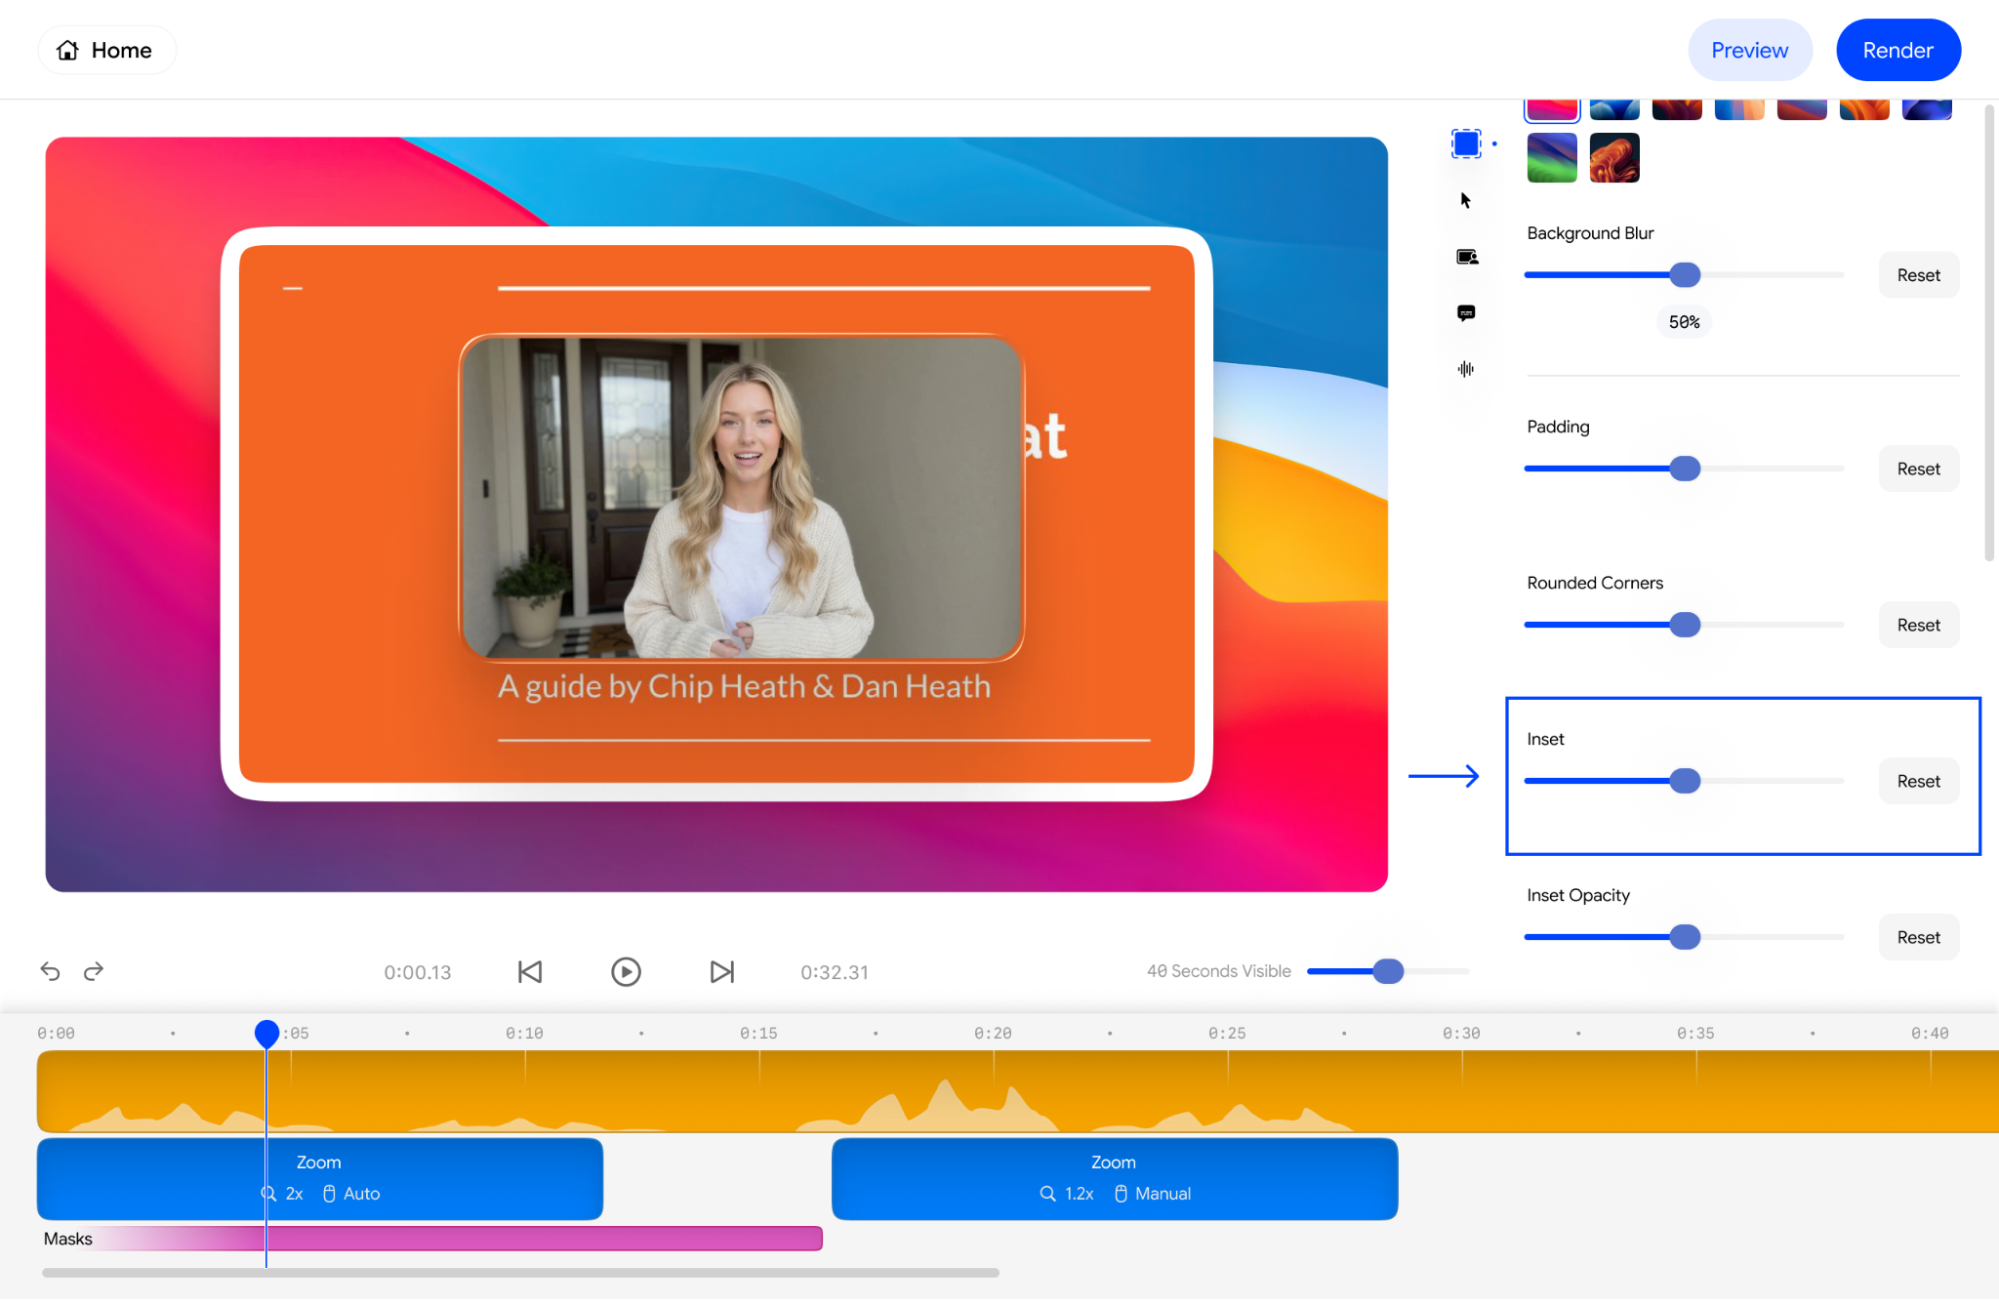This screenshot has width=1999, height=1300.
Task: Reset the Inset Opacity value
Action: point(1918,937)
